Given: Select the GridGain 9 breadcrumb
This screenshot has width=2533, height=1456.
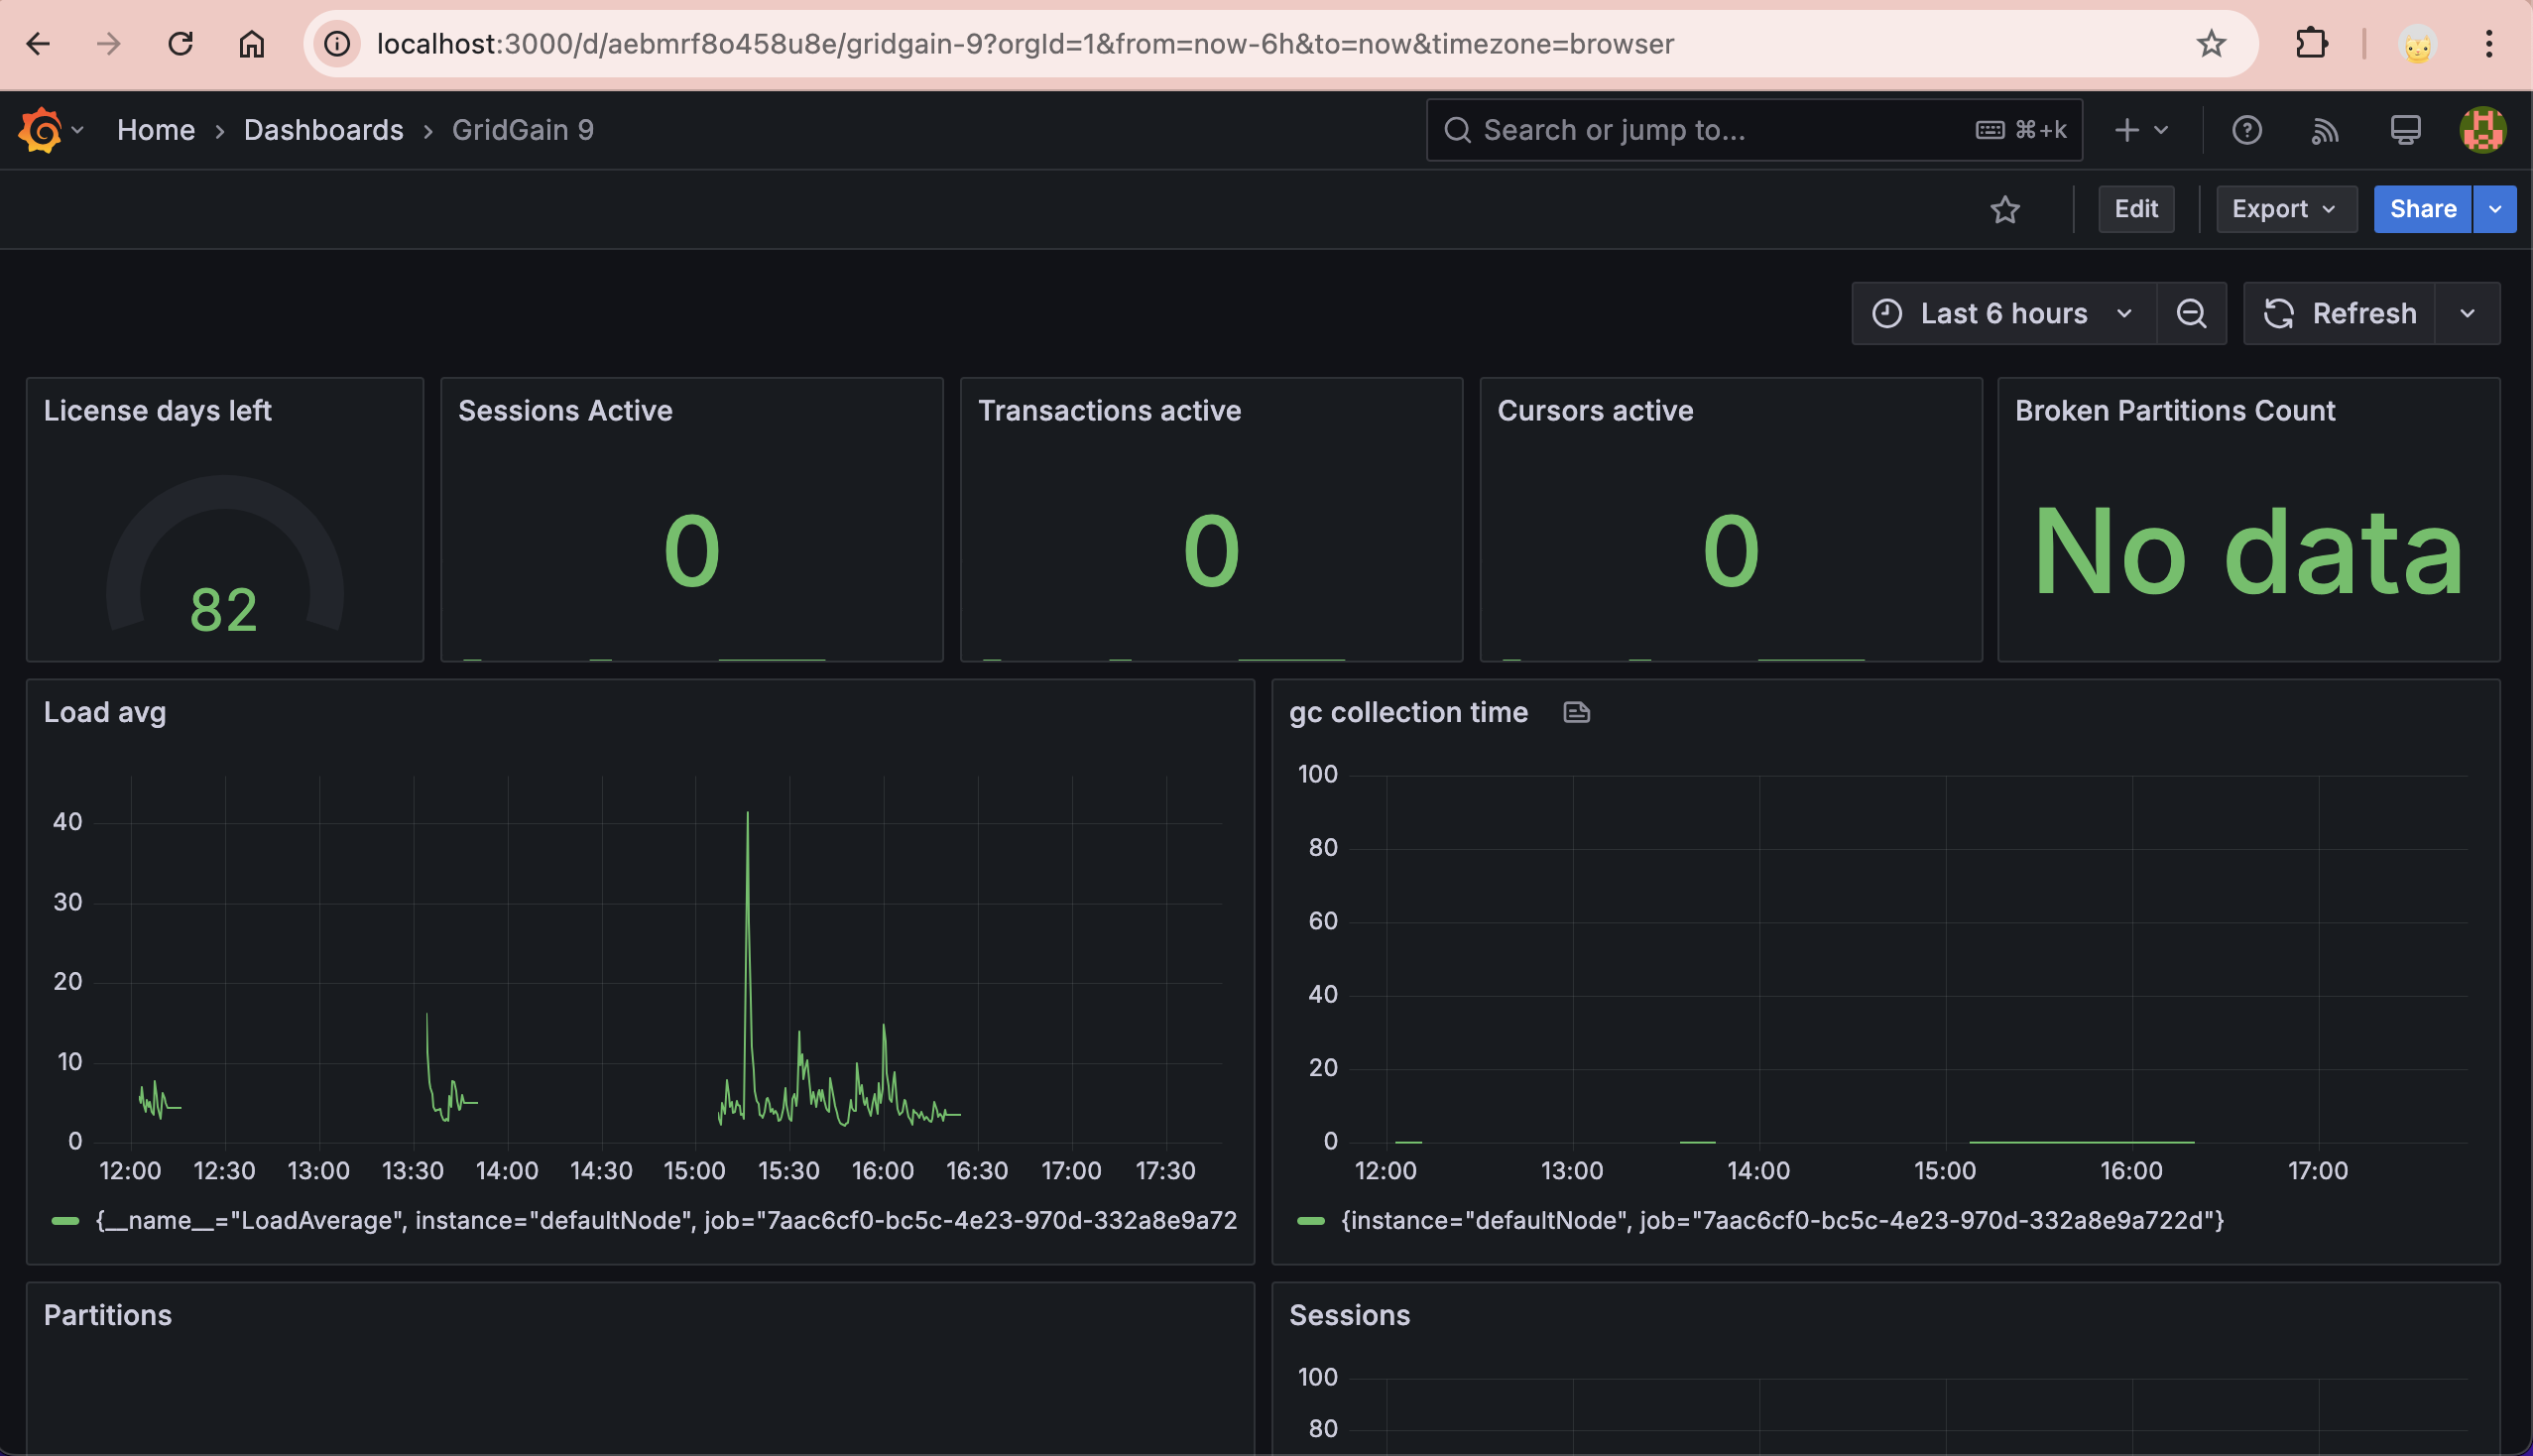Looking at the screenshot, I should (x=523, y=130).
